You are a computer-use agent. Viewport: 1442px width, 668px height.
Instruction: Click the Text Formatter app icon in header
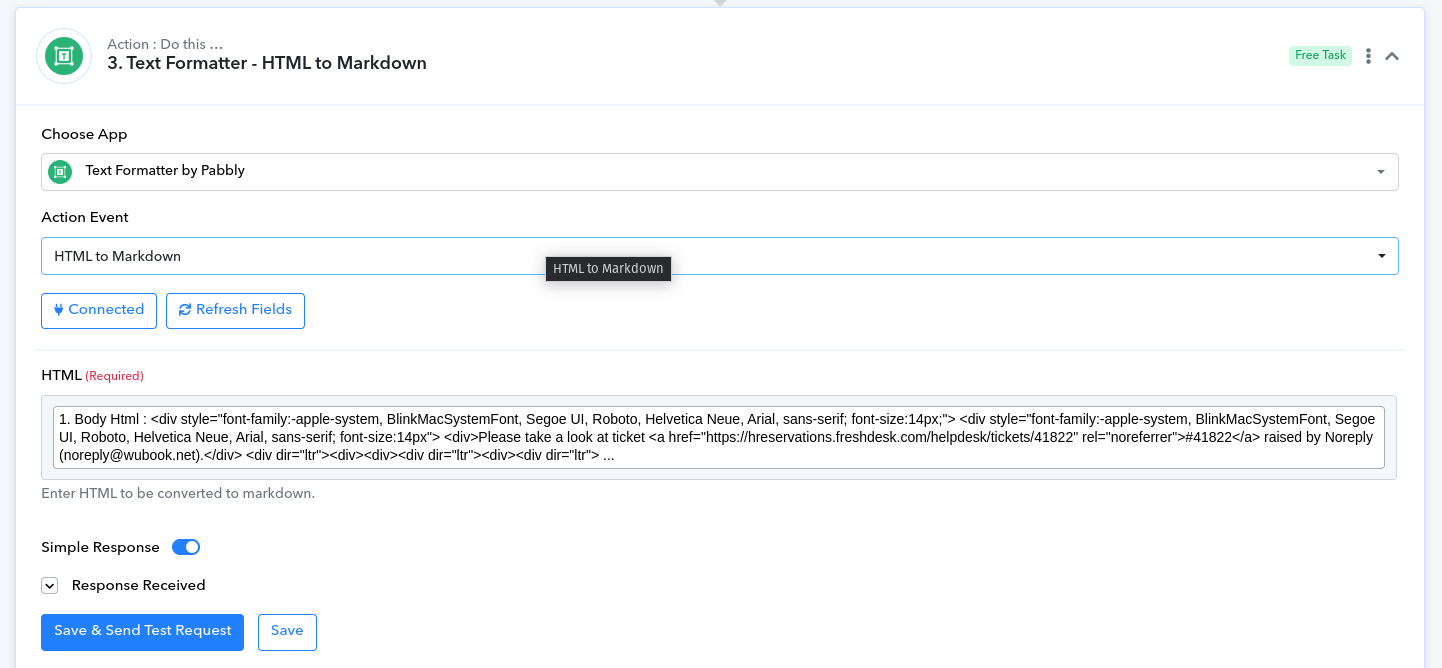pyautogui.click(x=64, y=56)
